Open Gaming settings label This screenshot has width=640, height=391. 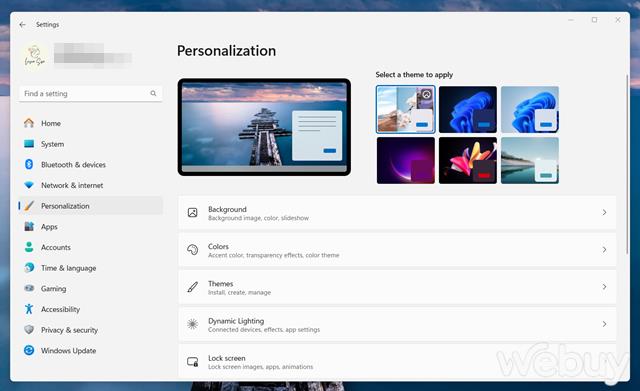click(53, 289)
